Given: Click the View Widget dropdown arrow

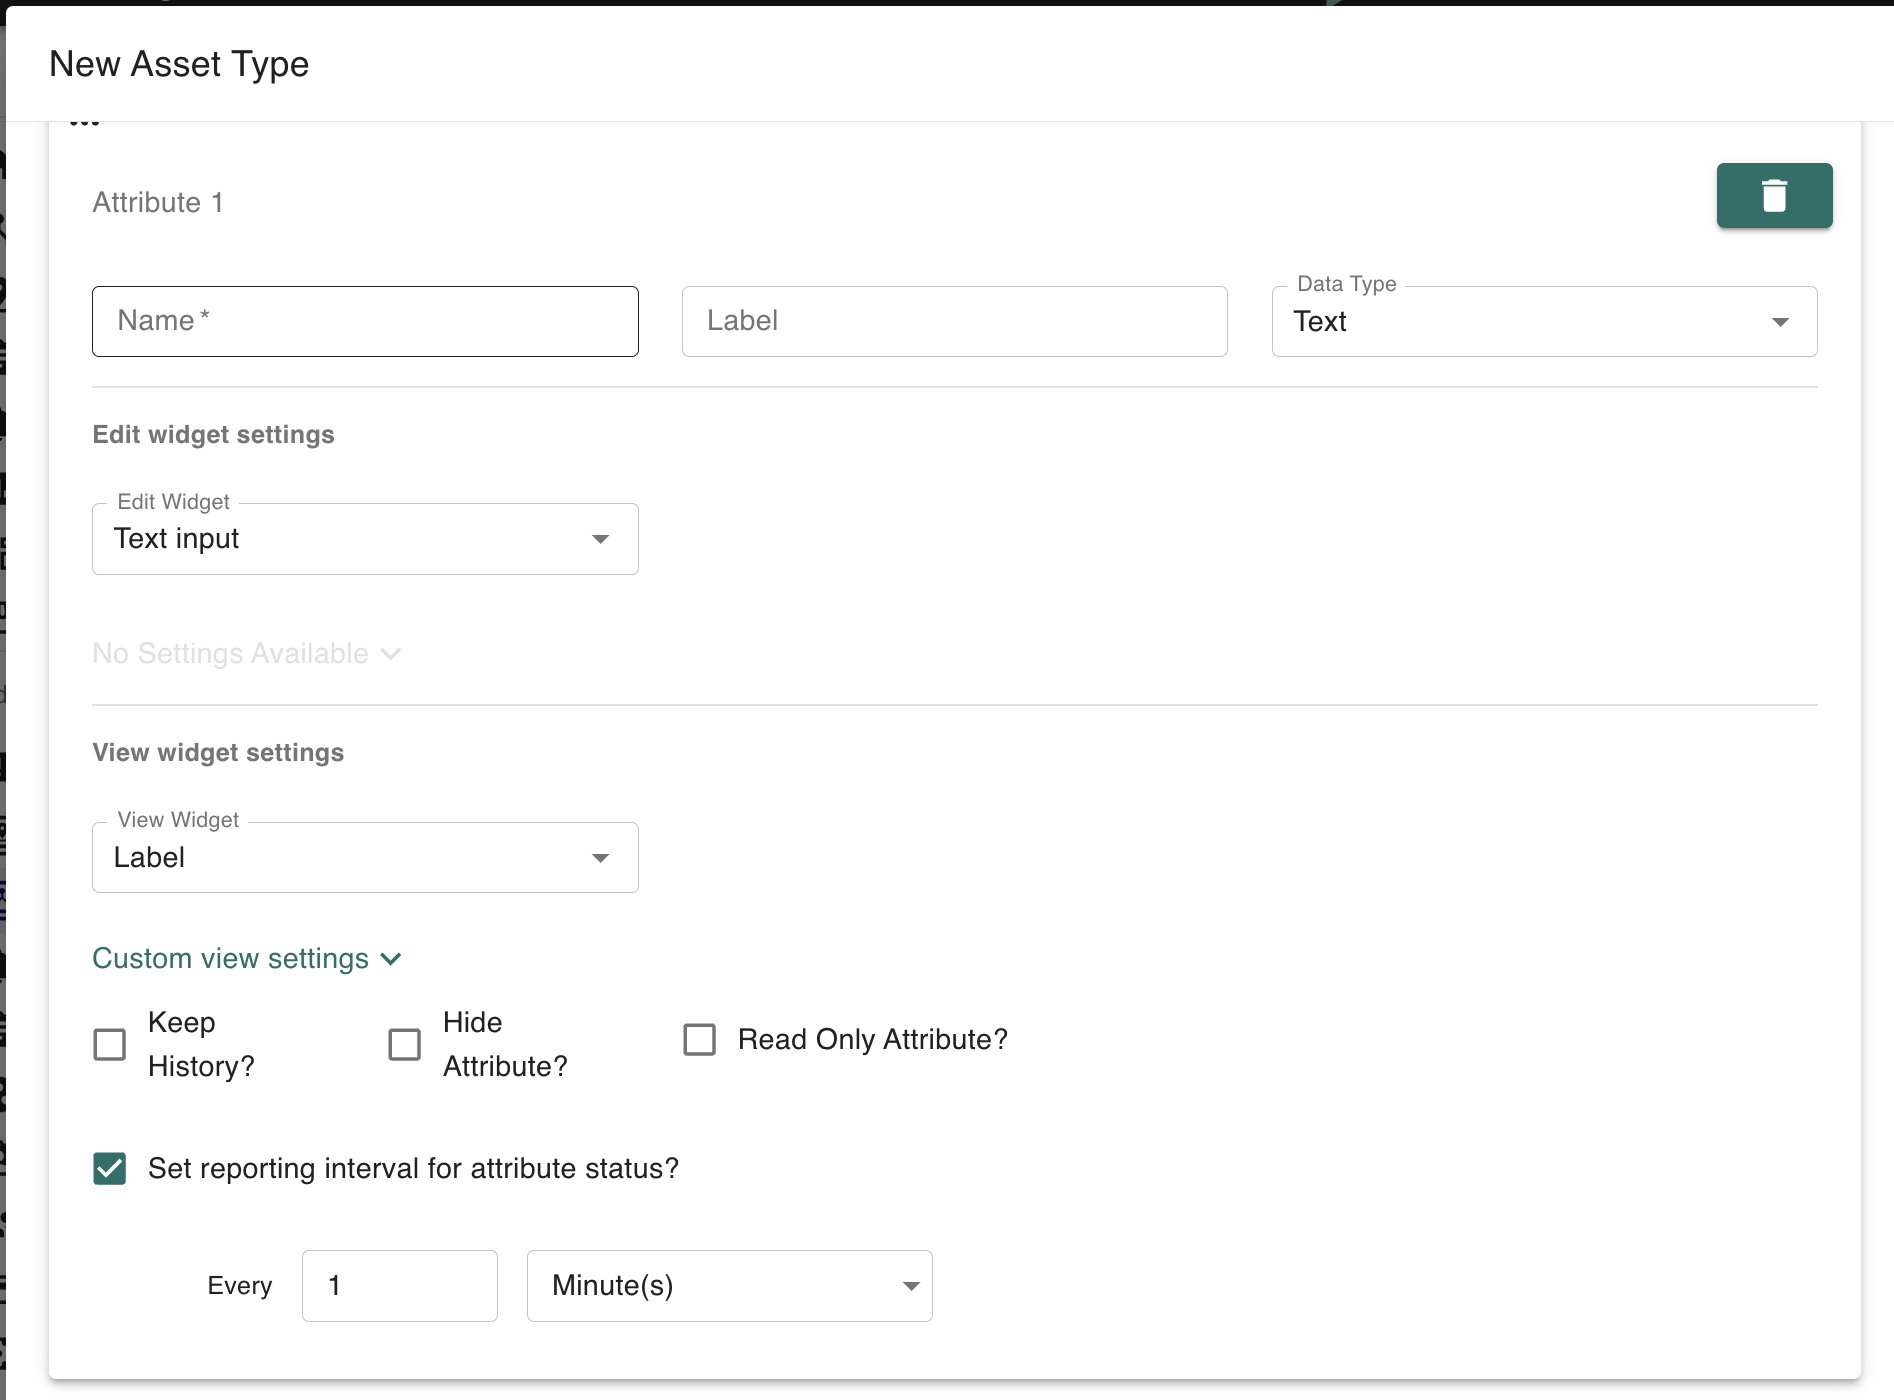Looking at the screenshot, I should point(600,858).
